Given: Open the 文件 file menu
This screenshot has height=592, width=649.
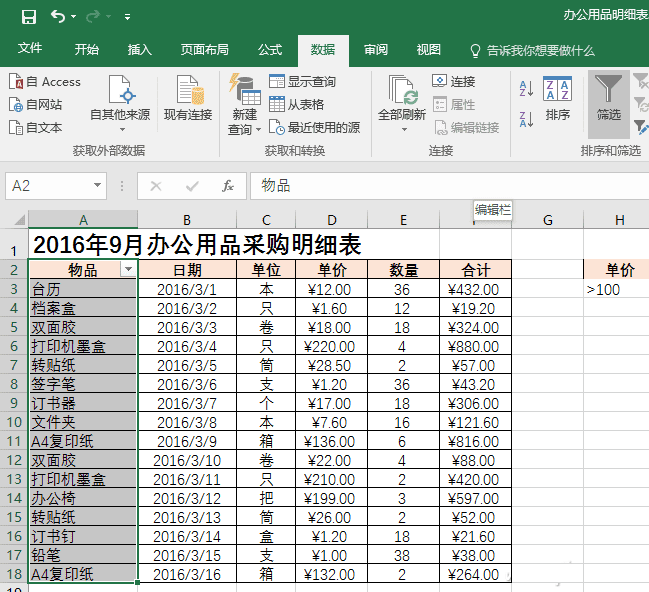Looking at the screenshot, I should coord(30,50).
